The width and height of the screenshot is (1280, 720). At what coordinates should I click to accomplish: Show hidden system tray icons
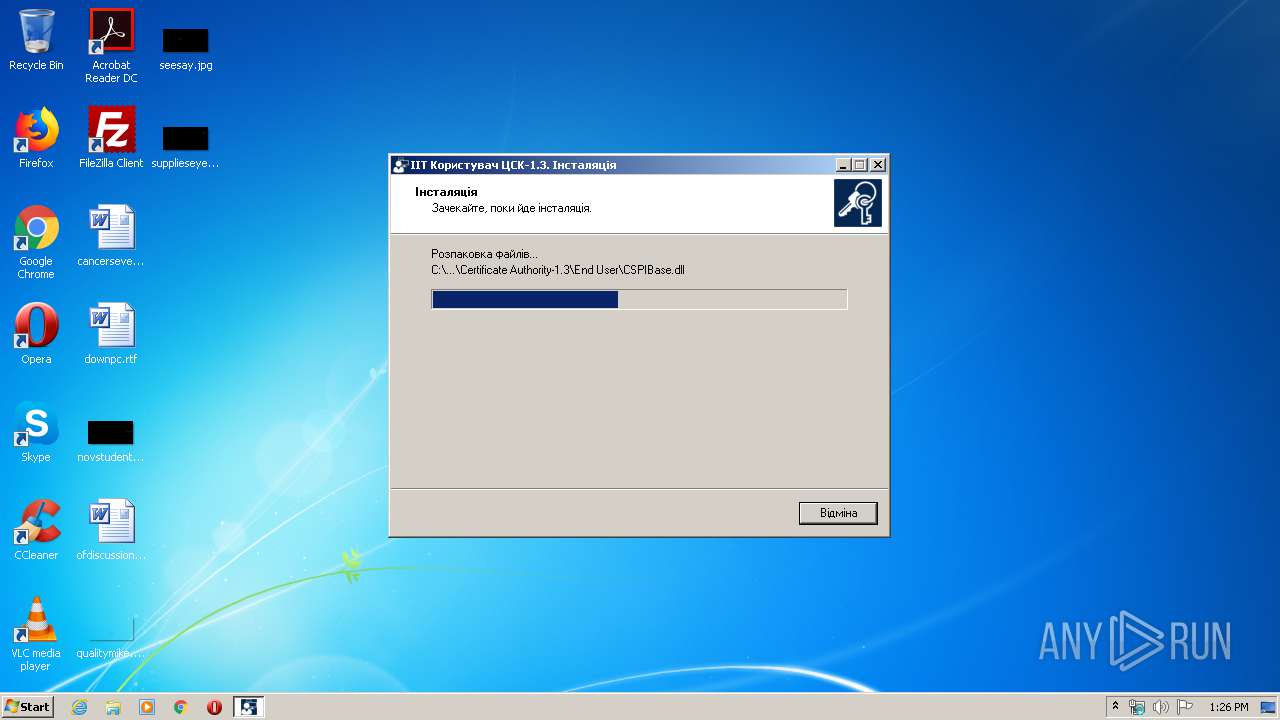point(1116,707)
